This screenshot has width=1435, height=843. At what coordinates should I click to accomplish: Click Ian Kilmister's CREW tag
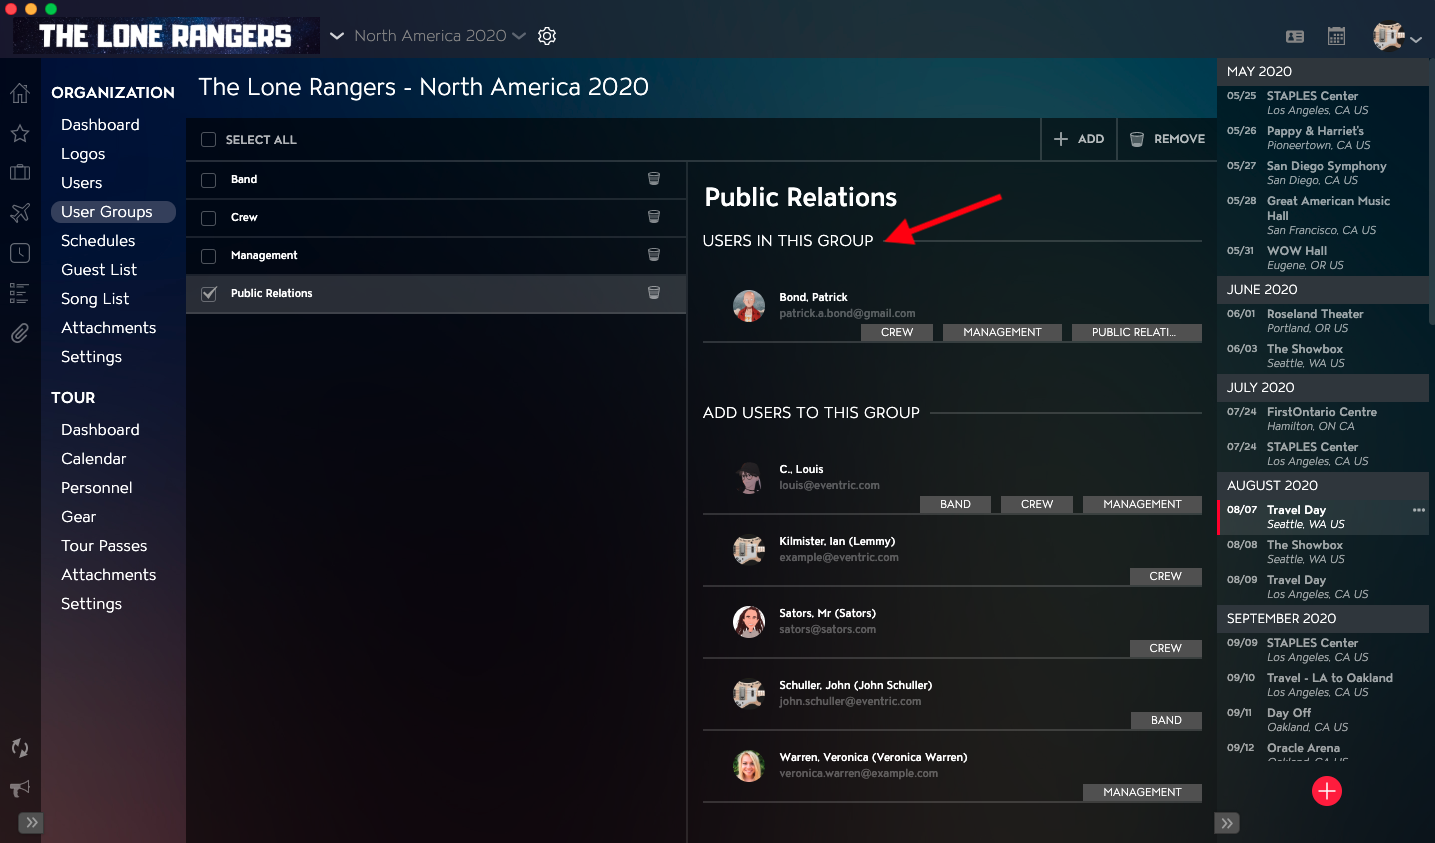tap(1166, 576)
